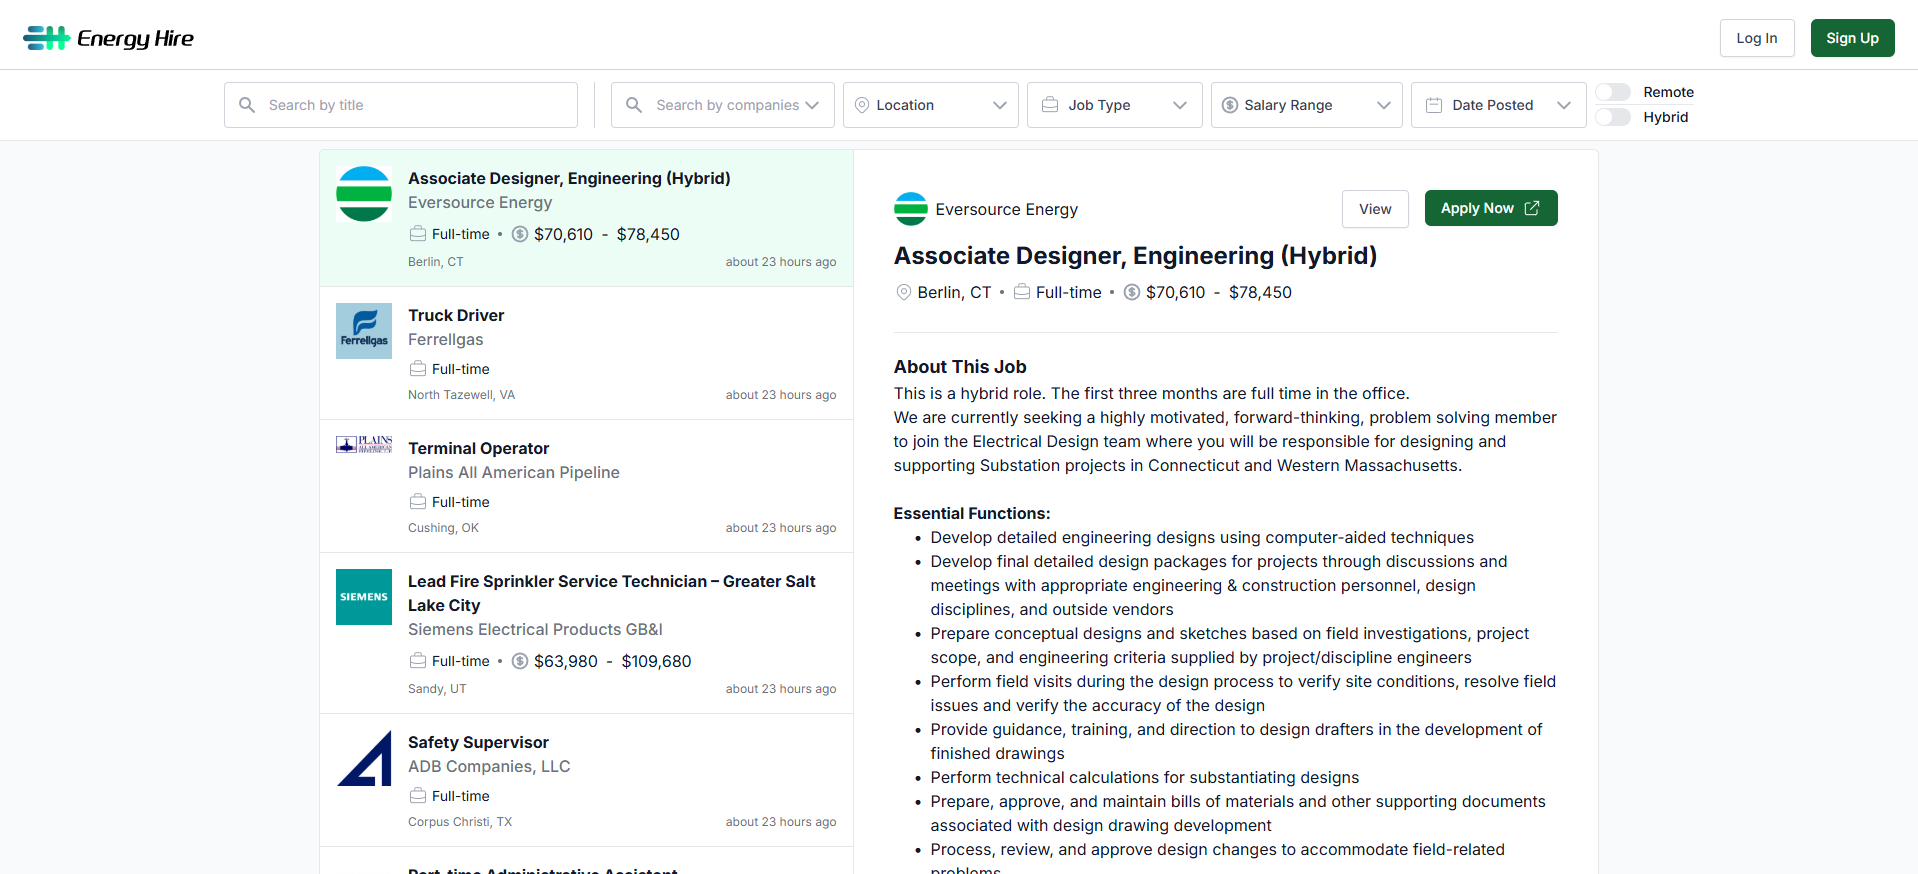
Task: Click Siemens Electrical Products GB&I name
Action: pyautogui.click(x=535, y=629)
